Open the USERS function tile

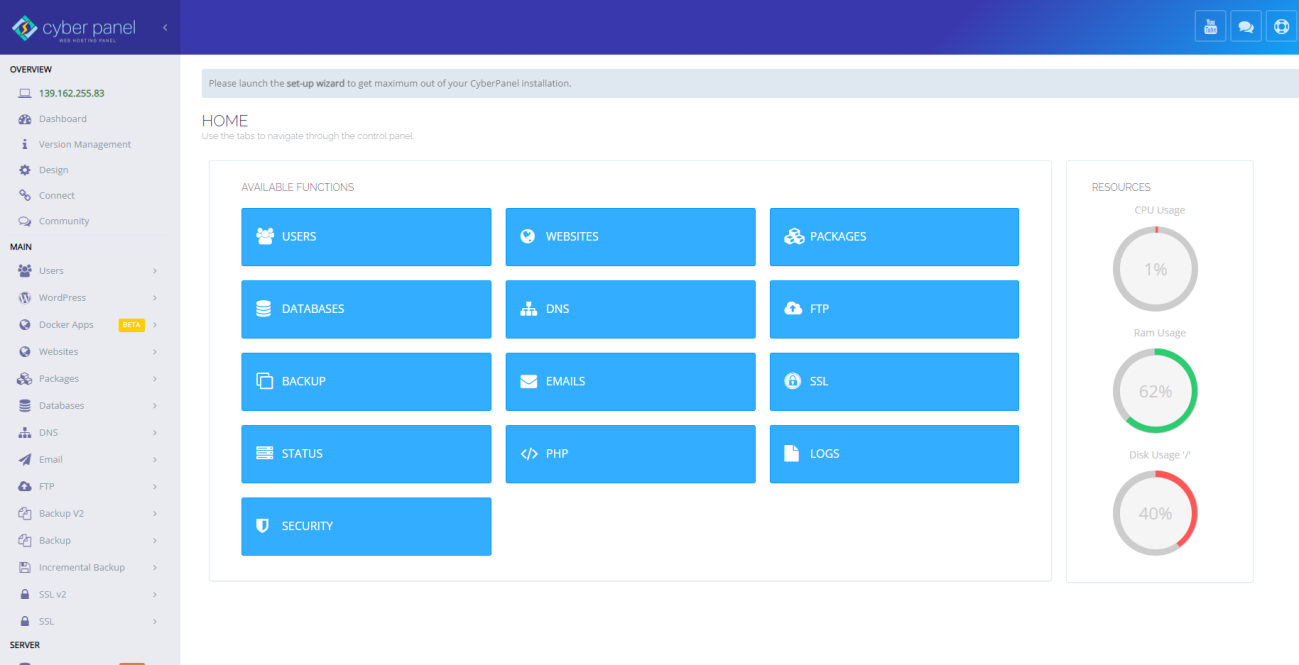tap(366, 237)
